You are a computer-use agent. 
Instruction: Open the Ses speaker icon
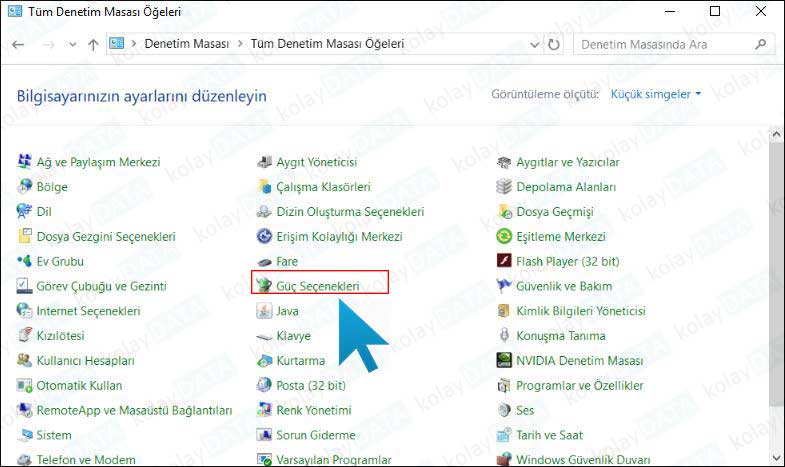click(x=504, y=411)
